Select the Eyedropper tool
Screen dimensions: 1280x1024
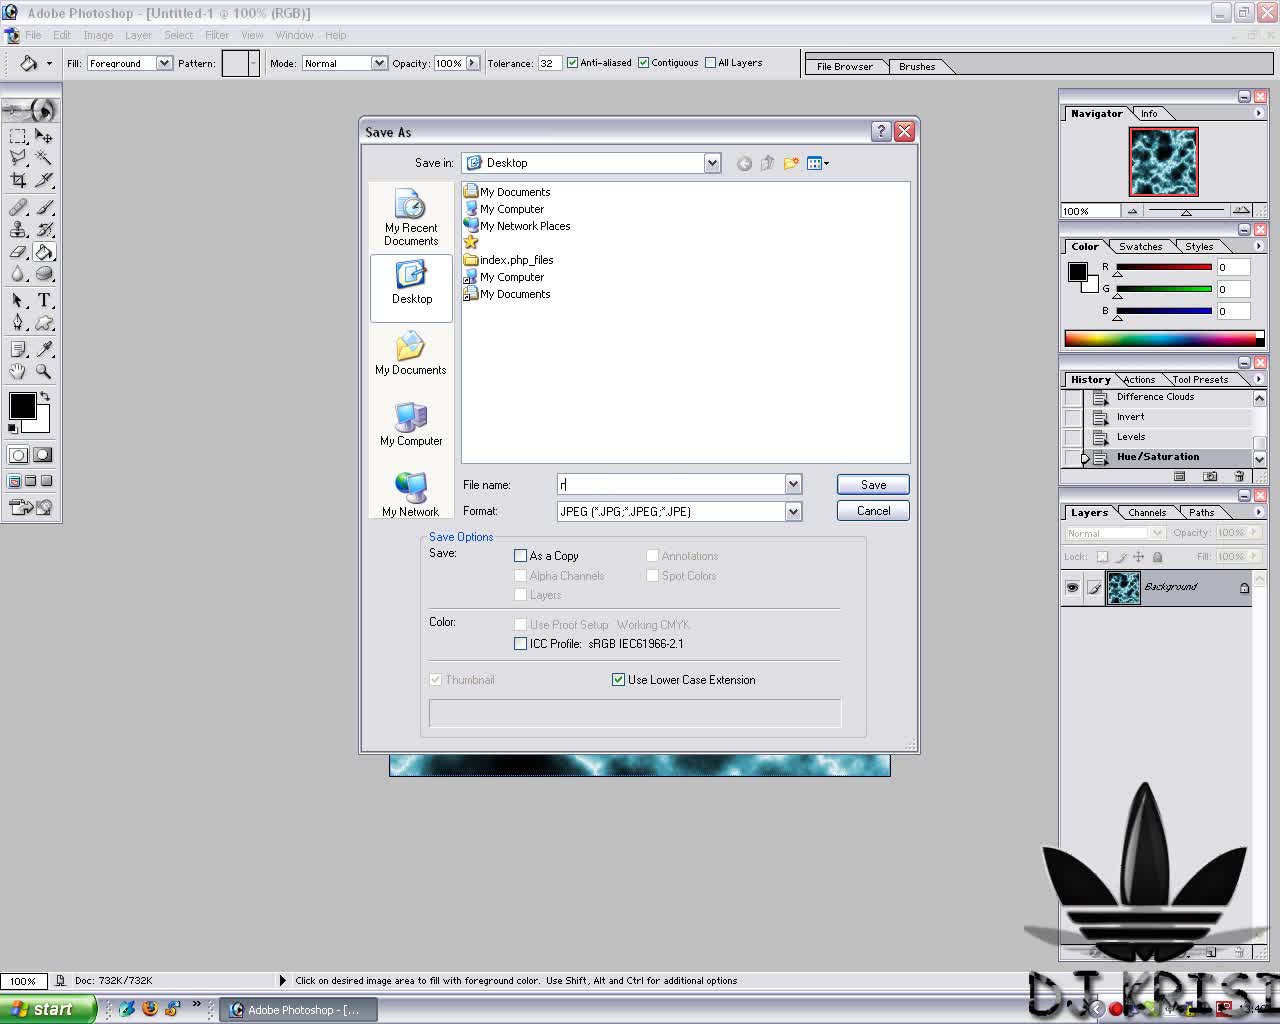[x=44, y=350]
